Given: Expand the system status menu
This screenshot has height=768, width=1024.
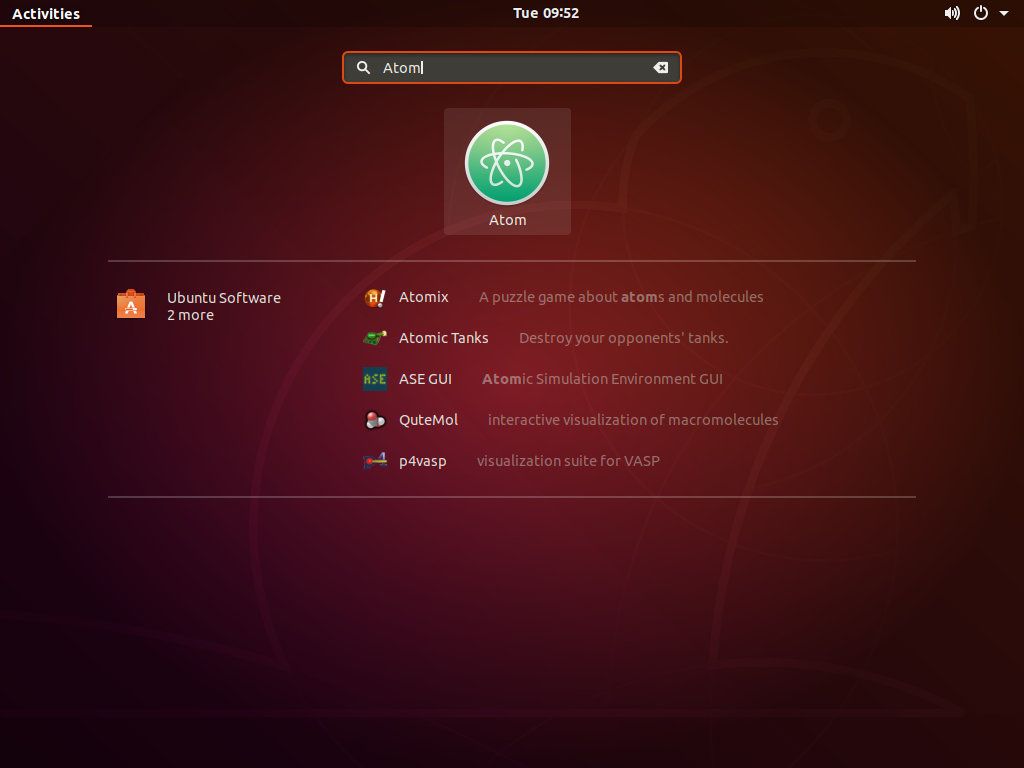Looking at the screenshot, I should (1005, 13).
